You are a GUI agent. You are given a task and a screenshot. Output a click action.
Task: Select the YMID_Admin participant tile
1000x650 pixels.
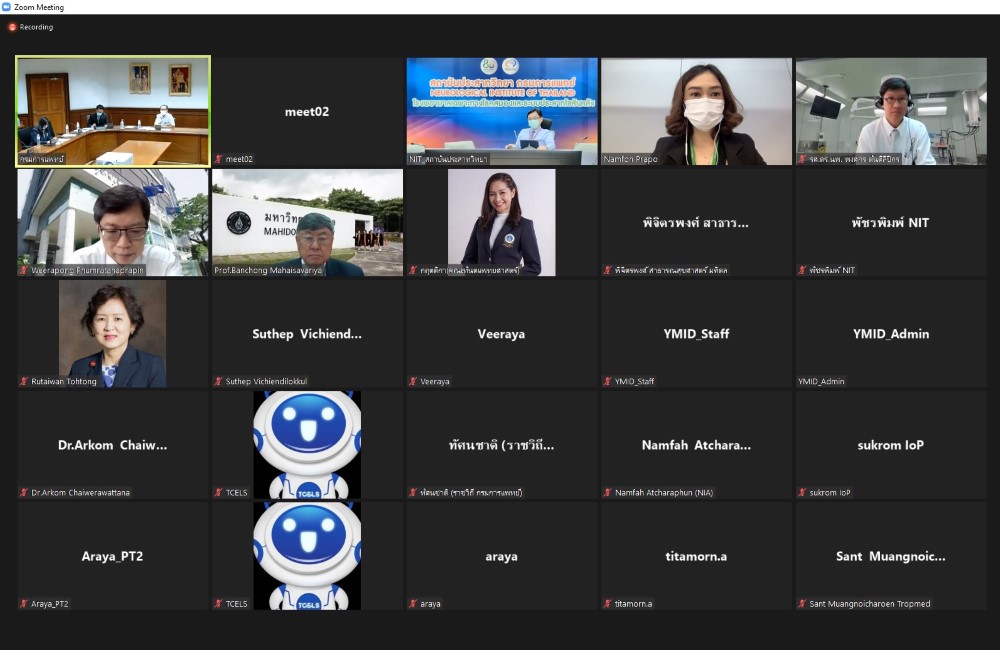tap(891, 333)
